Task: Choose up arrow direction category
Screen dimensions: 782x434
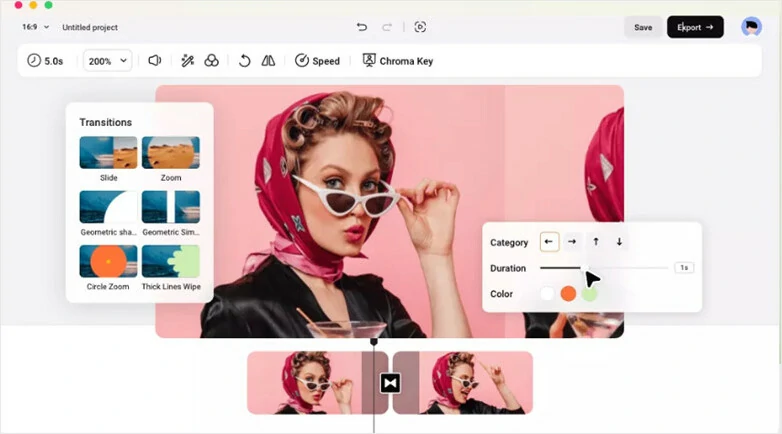Action: tap(596, 242)
